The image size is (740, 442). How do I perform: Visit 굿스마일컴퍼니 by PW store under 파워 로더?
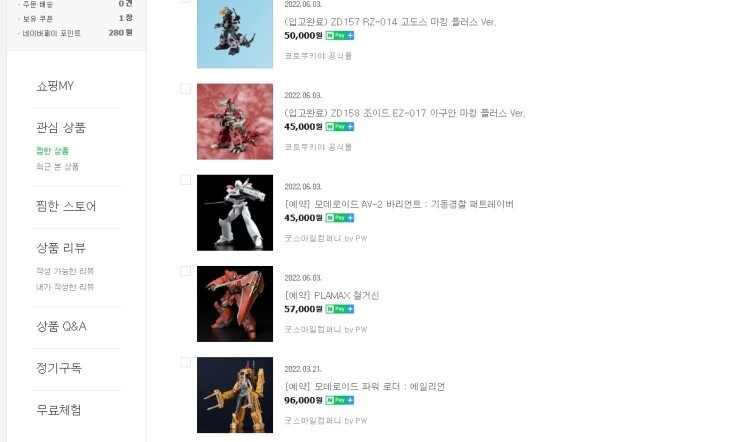point(326,421)
